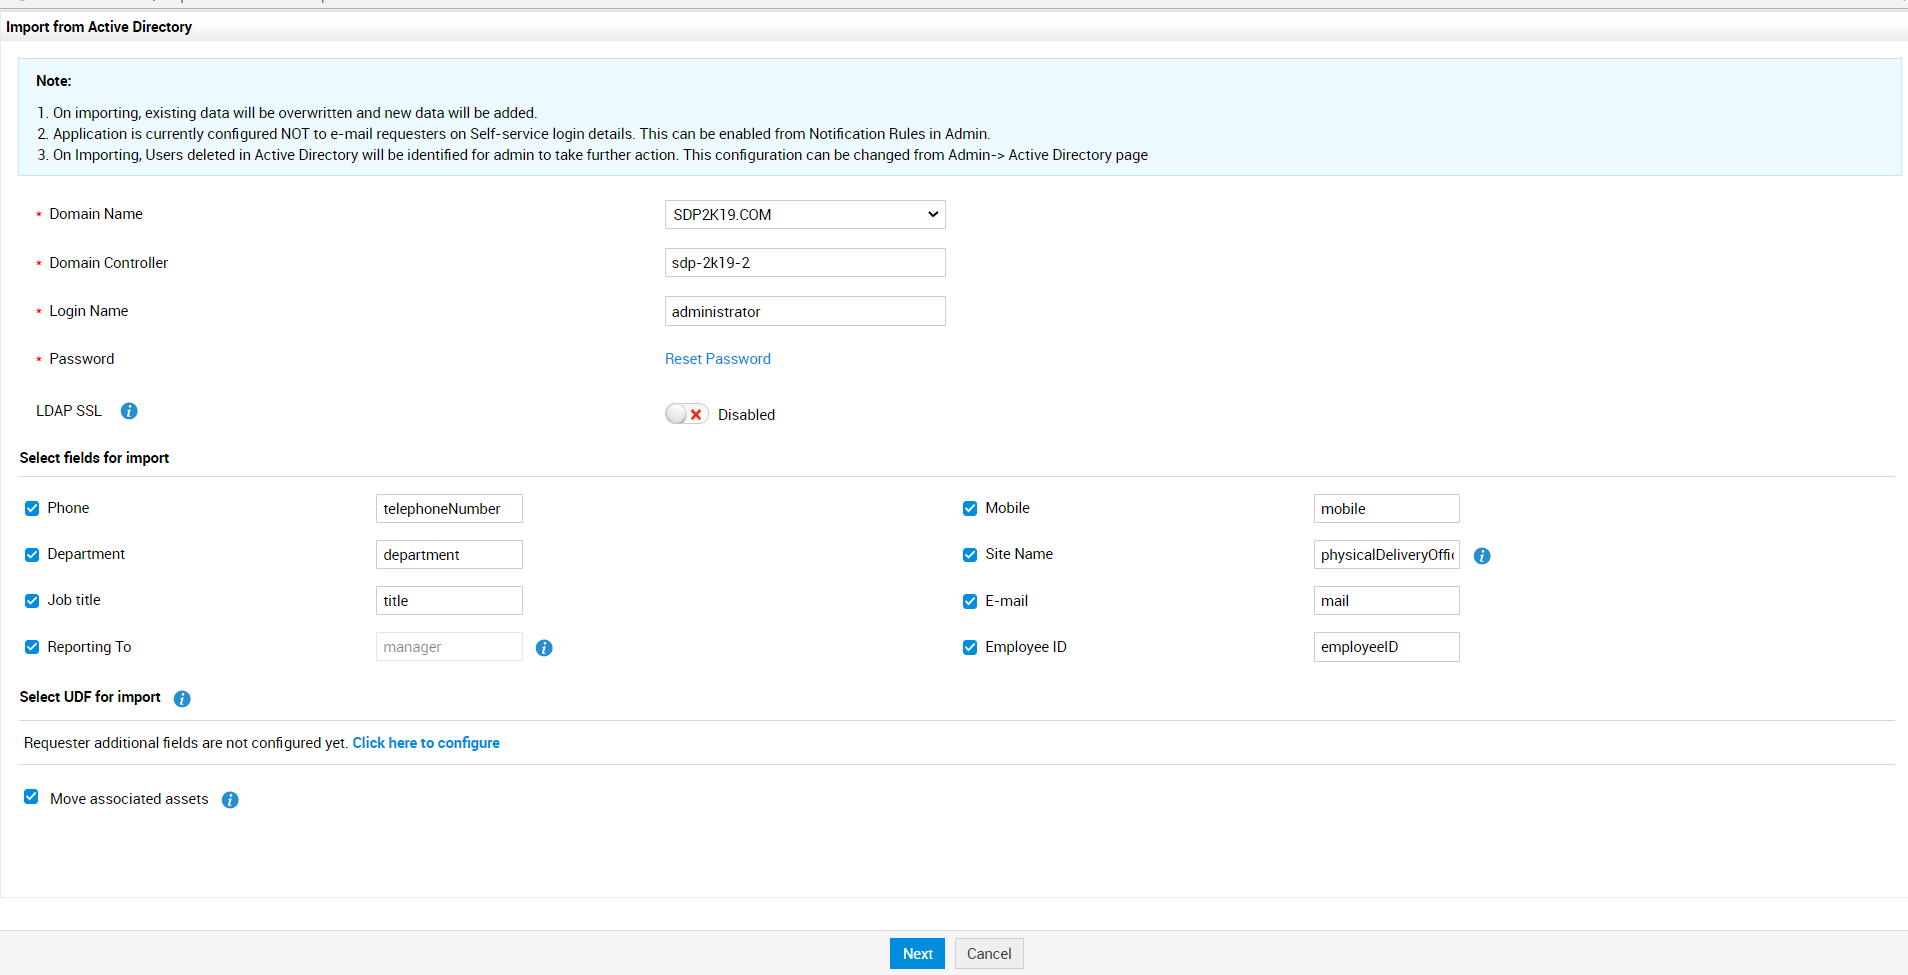Click the LDAP SSL info icon
Image resolution: width=1908 pixels, height=975 pixels.
click(128, 410)
